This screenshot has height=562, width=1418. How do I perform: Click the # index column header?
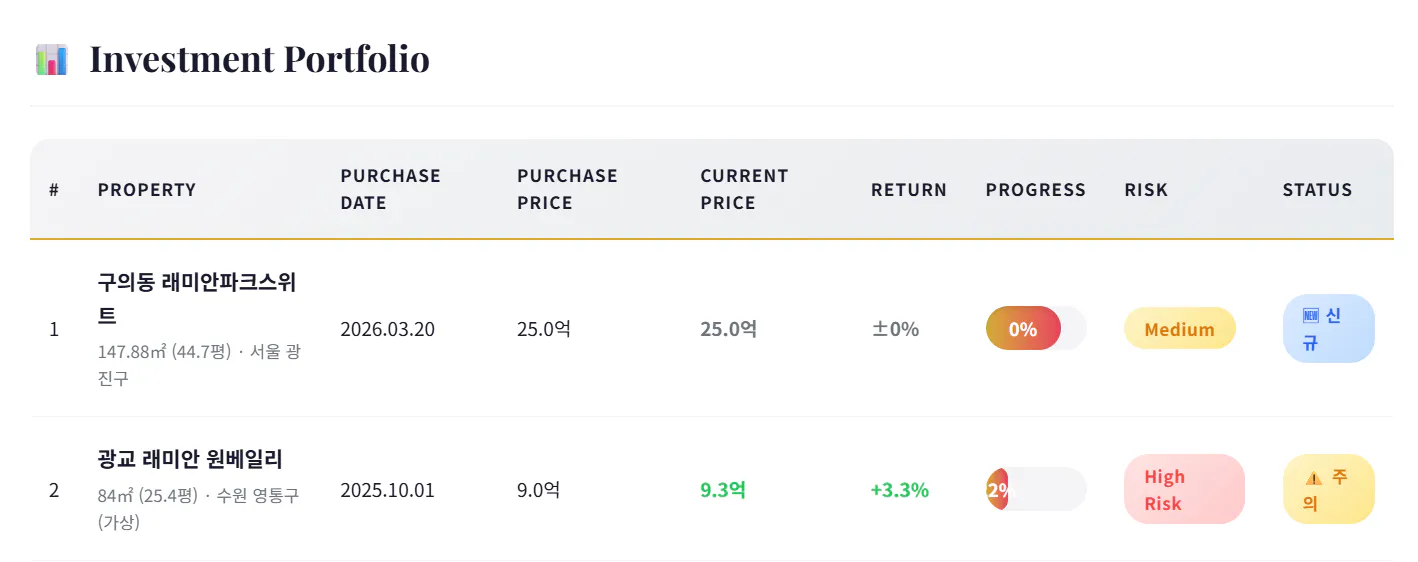(54, 190)
